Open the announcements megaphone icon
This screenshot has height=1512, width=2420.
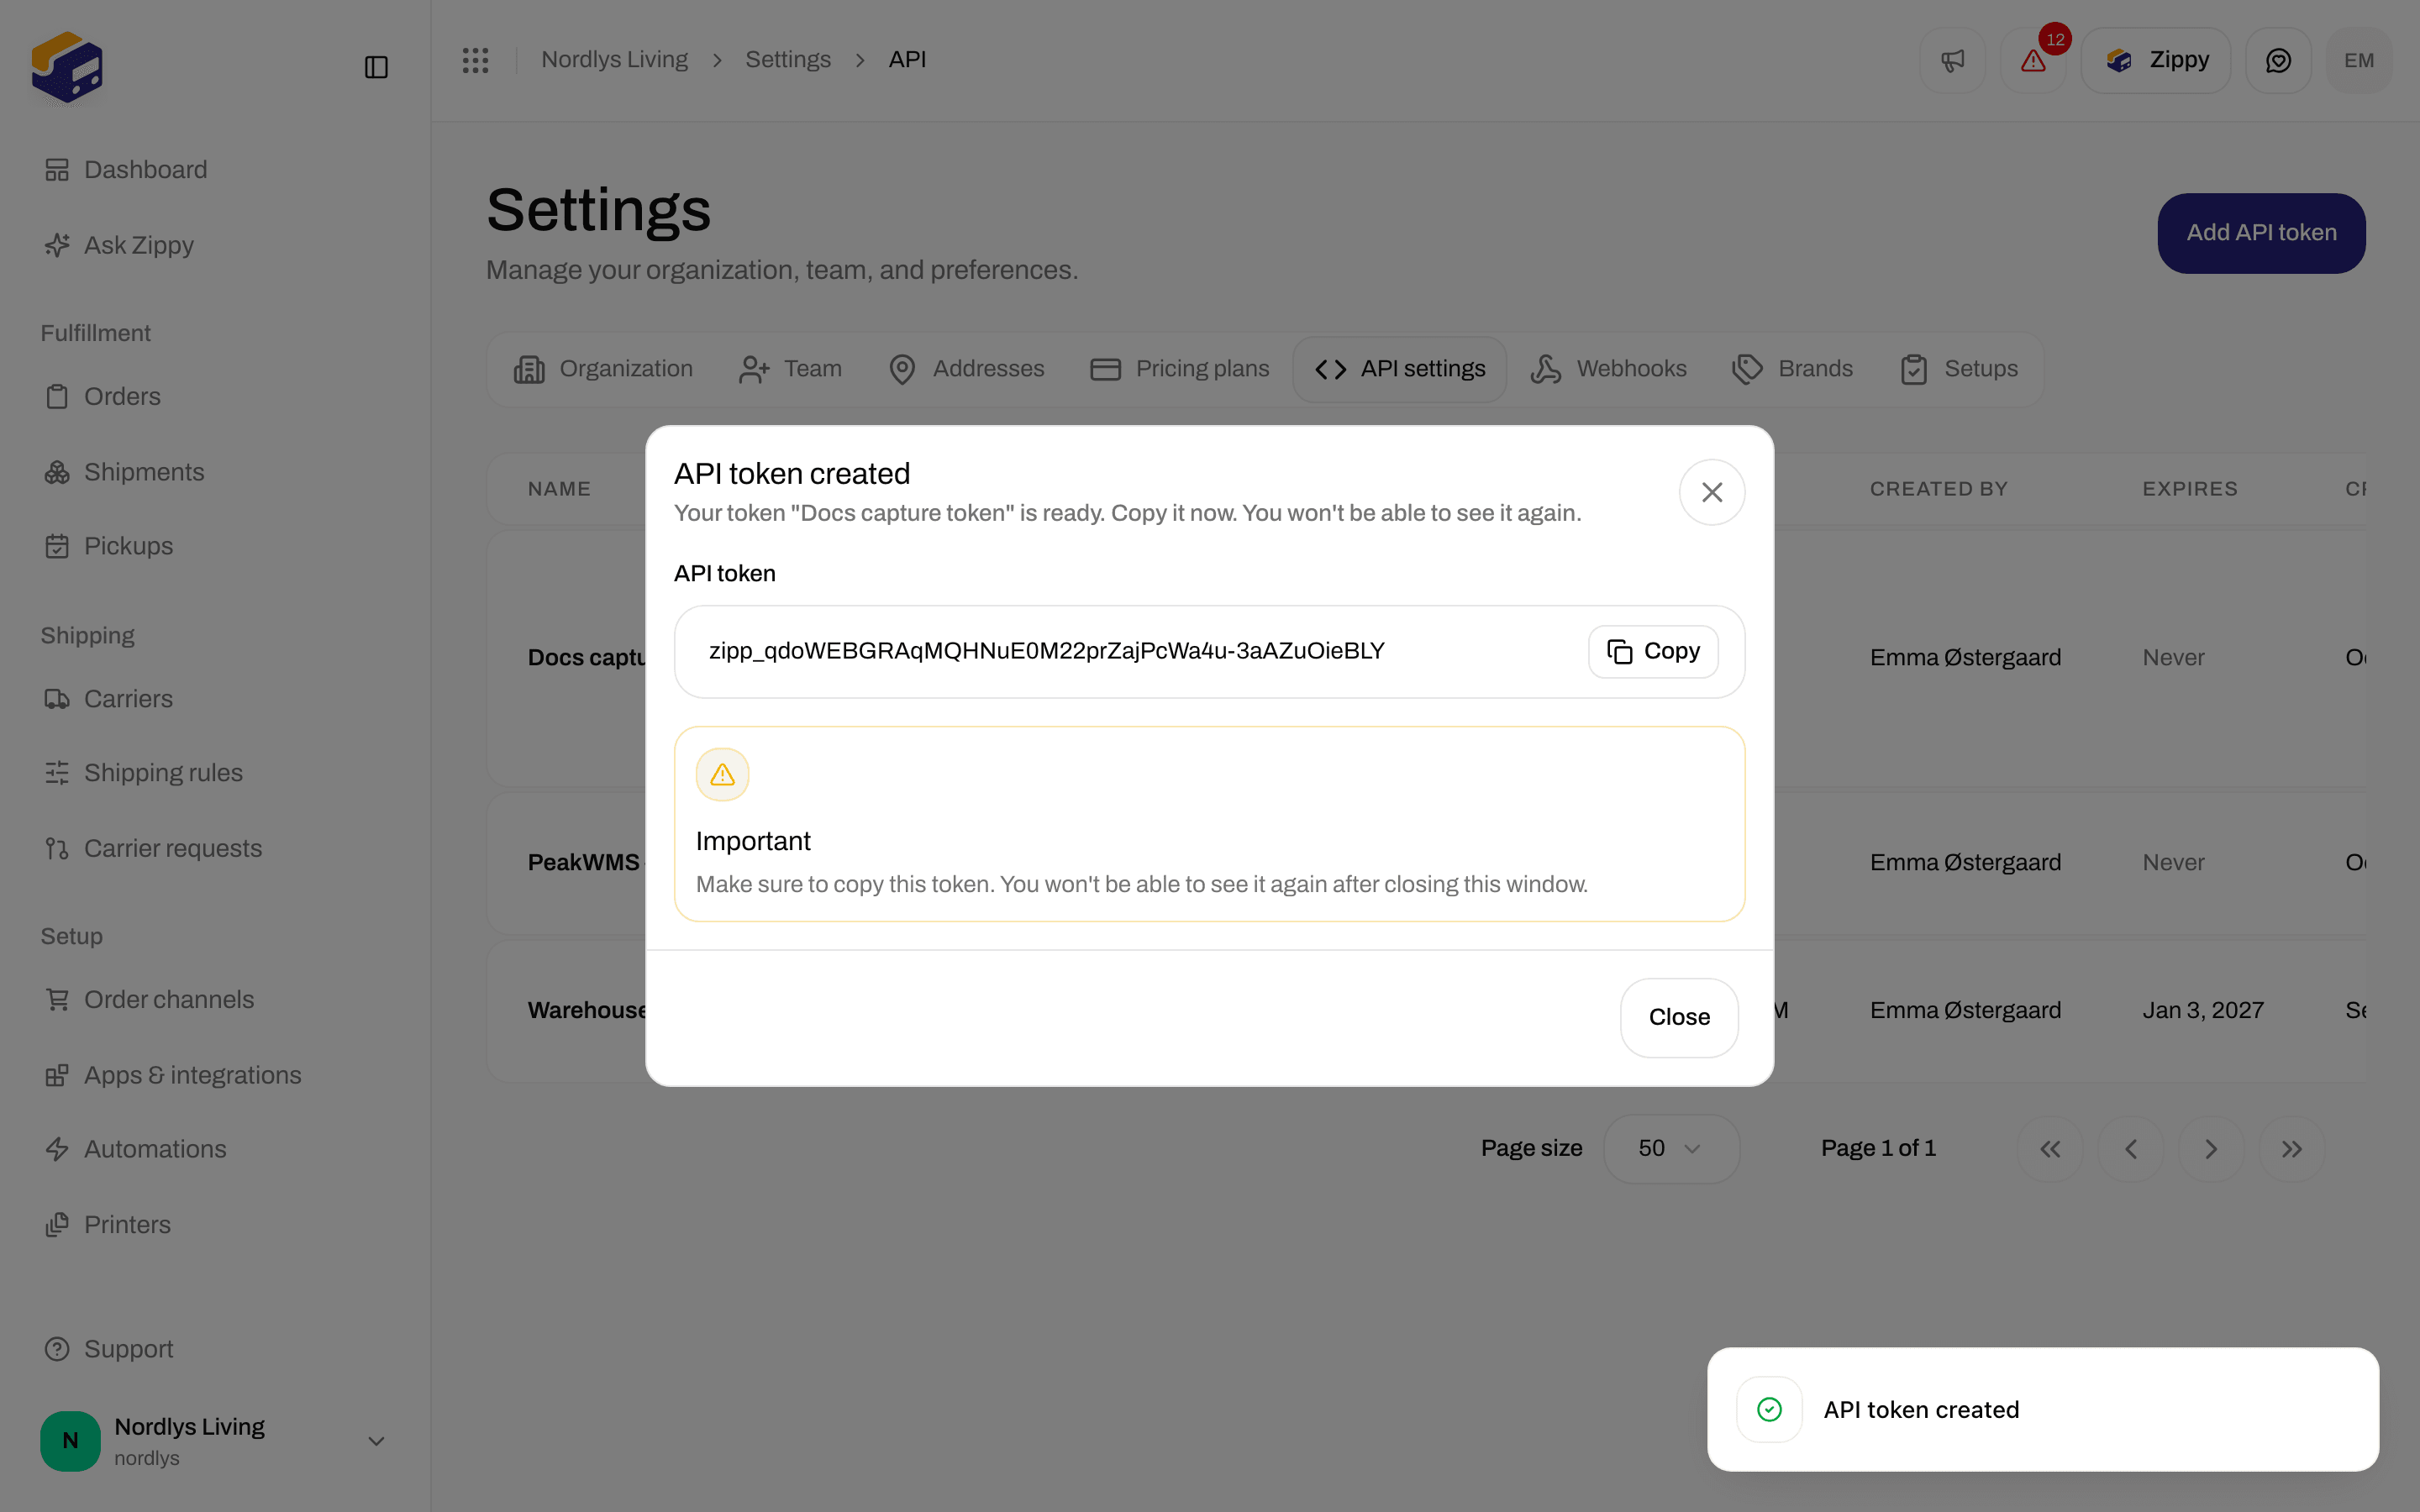1953,60
